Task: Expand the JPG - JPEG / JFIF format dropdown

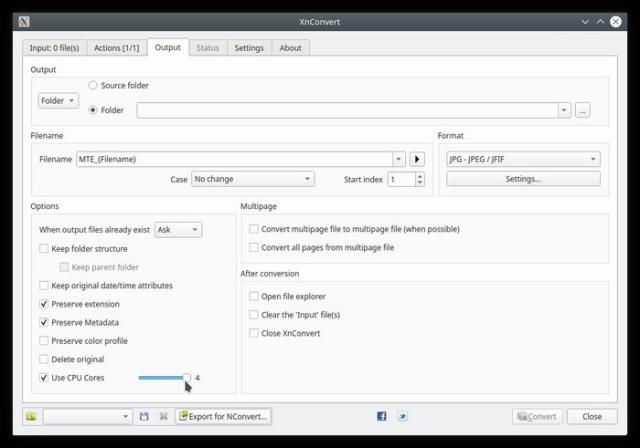Action: pyautogui.click(x=523, y=159)
